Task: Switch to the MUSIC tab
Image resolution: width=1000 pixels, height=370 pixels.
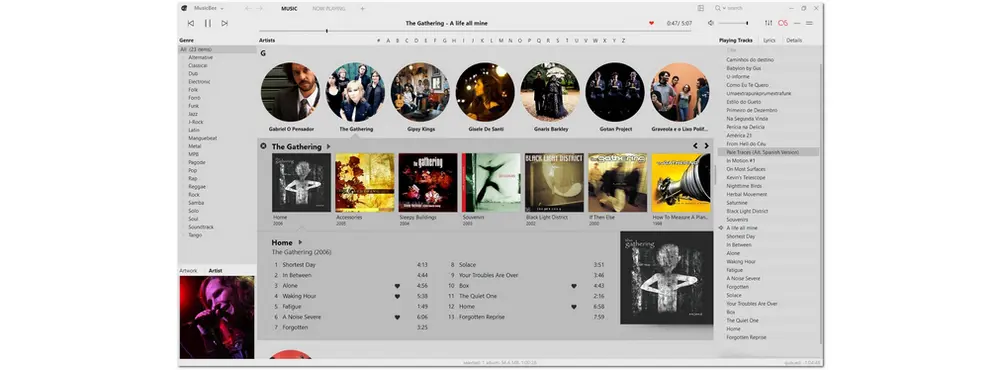Action: point(289,8)
